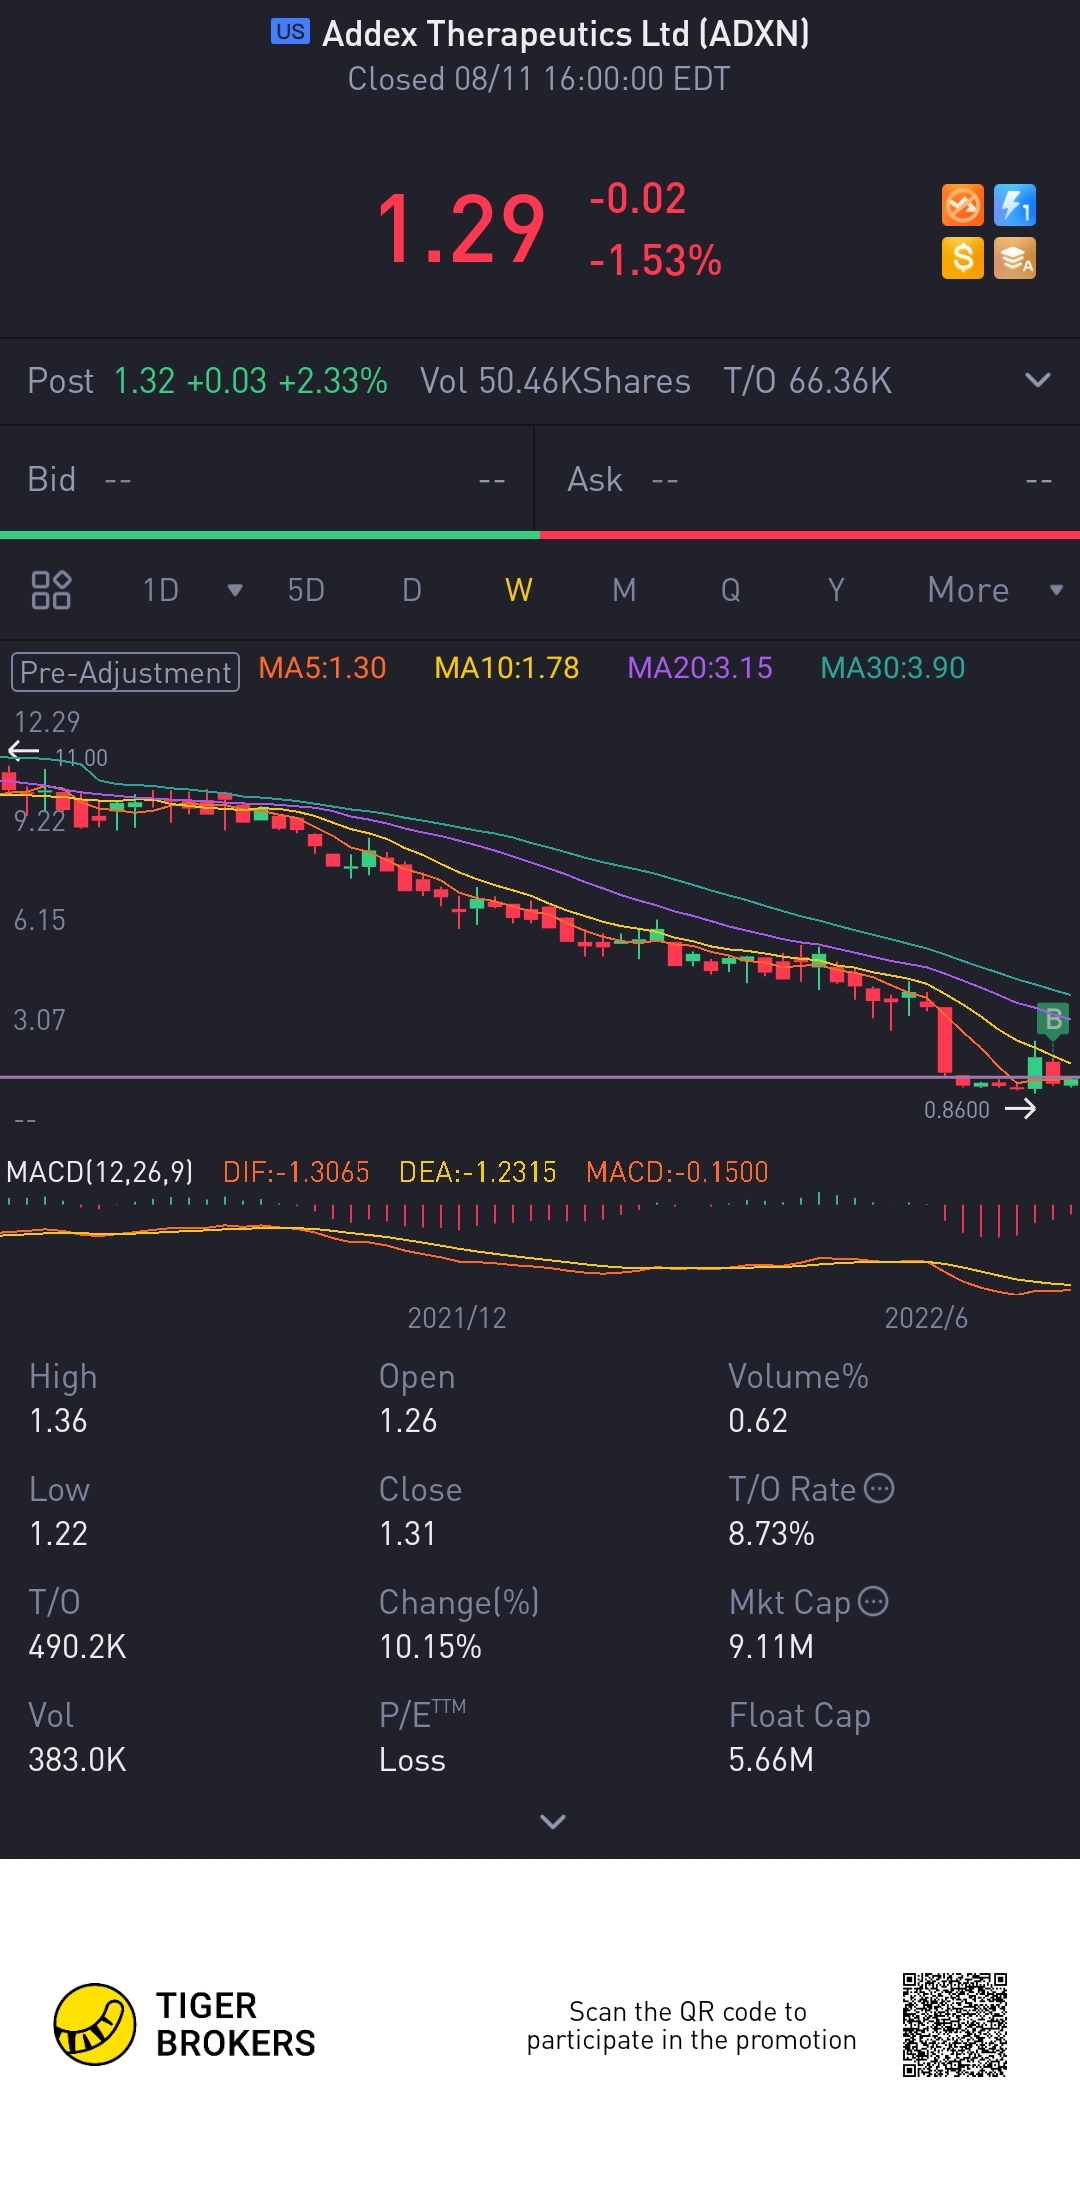Tap the Vol 383.0K stat

tap(77, 1737)
